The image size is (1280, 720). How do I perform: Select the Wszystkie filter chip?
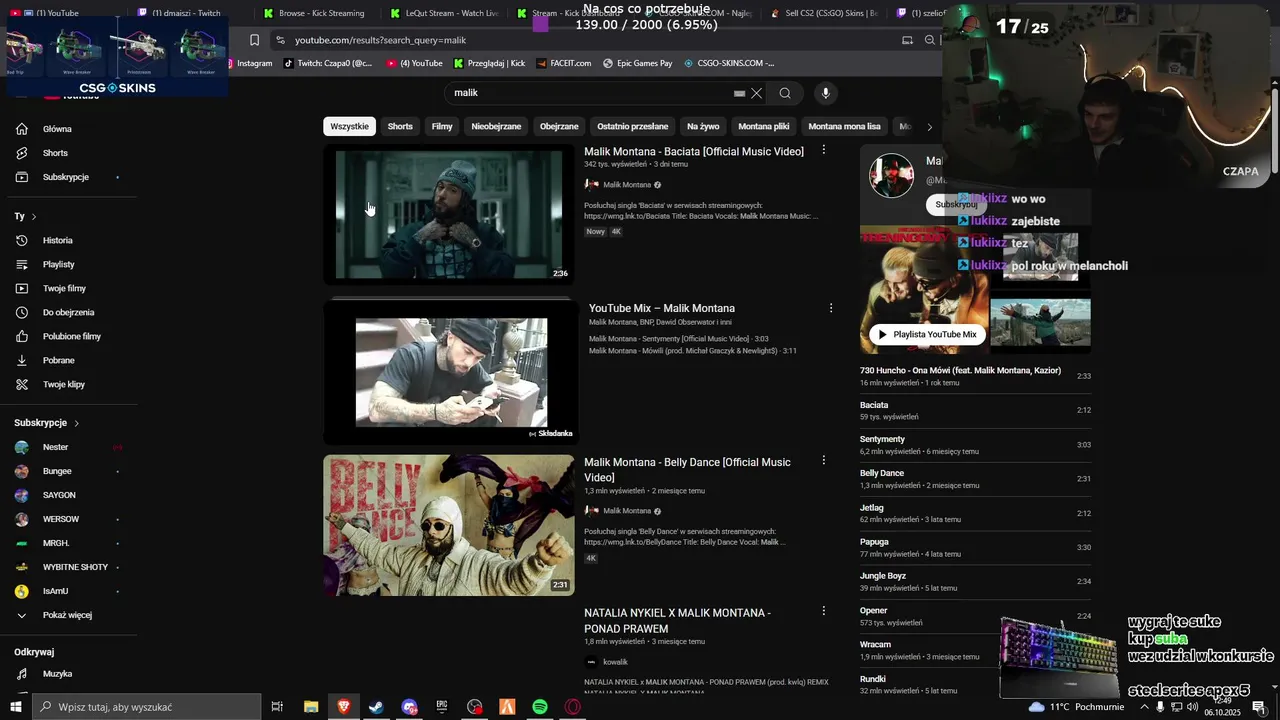point(349,127)
